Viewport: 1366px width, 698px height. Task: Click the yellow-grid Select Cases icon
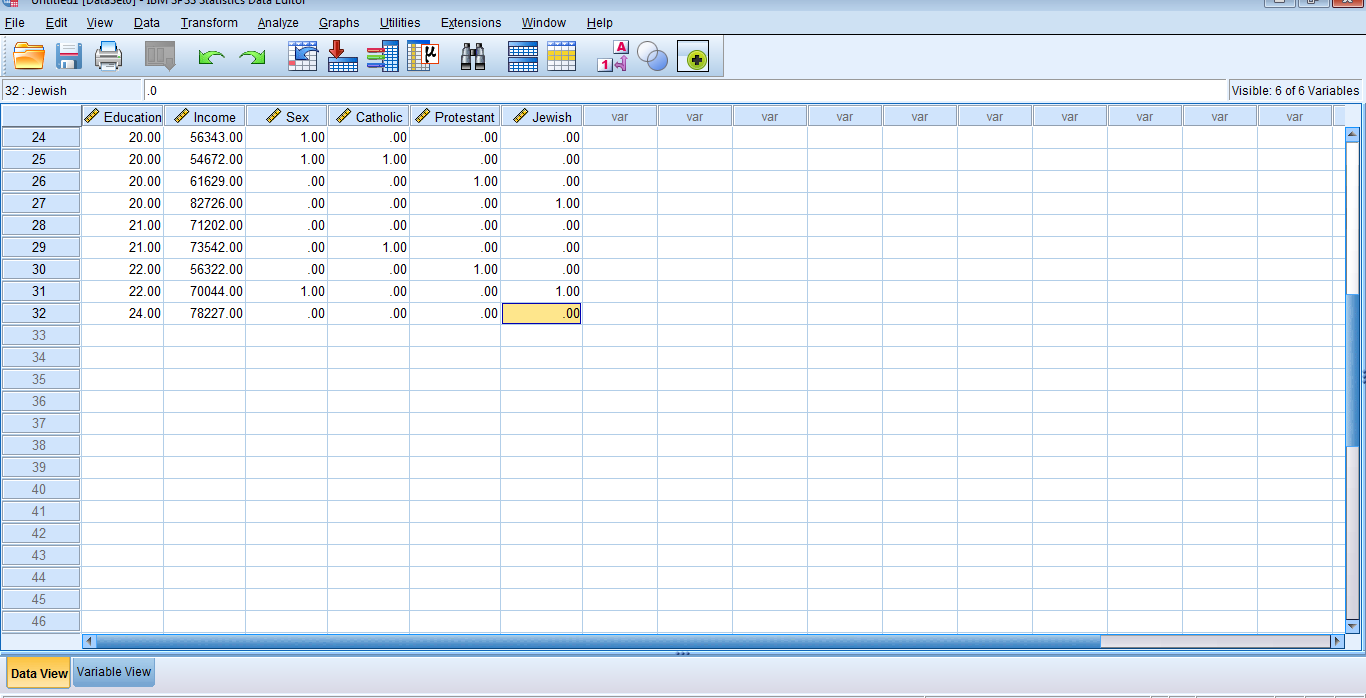point(562,57)
